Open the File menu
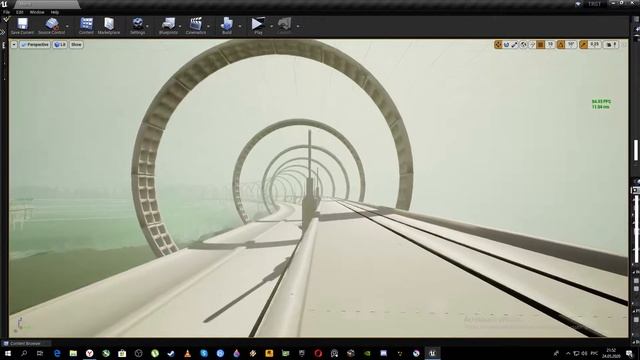Screen dimensions: 640x360 pos(6,12)
